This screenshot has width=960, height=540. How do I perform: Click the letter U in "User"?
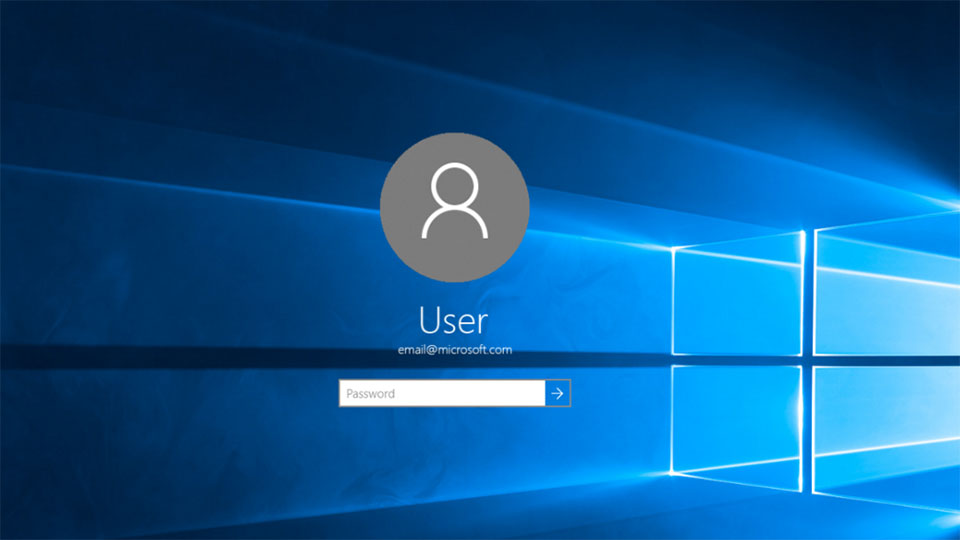coord(430,320)
